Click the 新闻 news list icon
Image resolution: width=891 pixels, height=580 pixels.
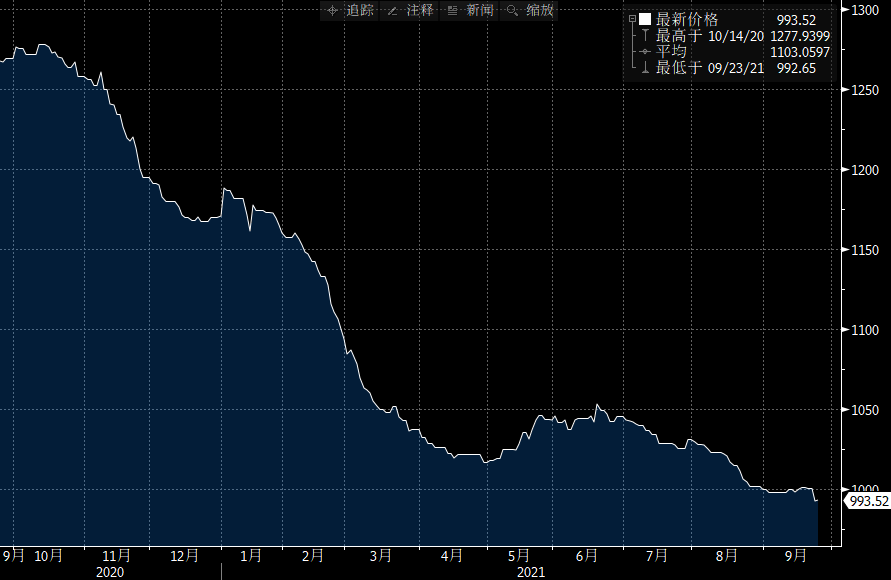[x=453, y=10]
